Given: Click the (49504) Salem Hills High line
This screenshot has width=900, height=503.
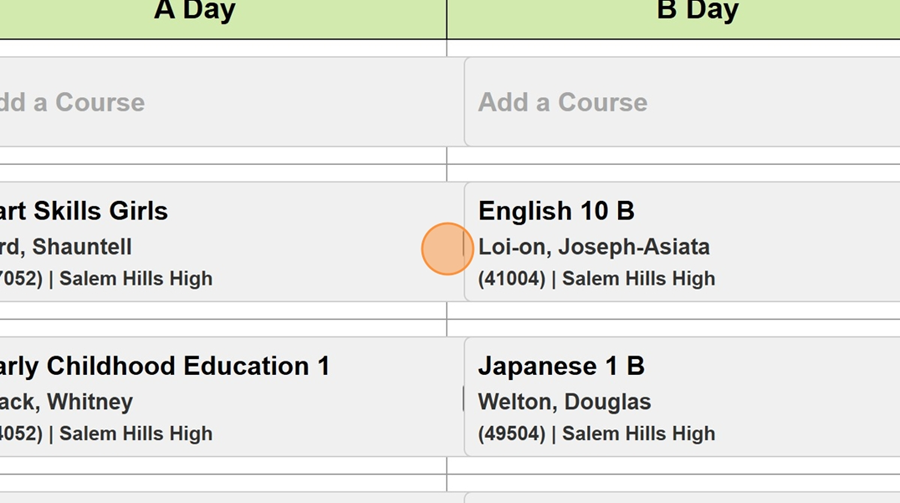Looking at the screenshot, I should pos(596,434).
